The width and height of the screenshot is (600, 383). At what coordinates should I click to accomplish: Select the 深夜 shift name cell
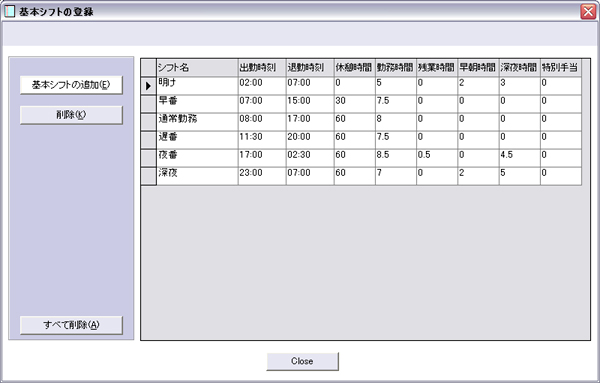[197, 176]
